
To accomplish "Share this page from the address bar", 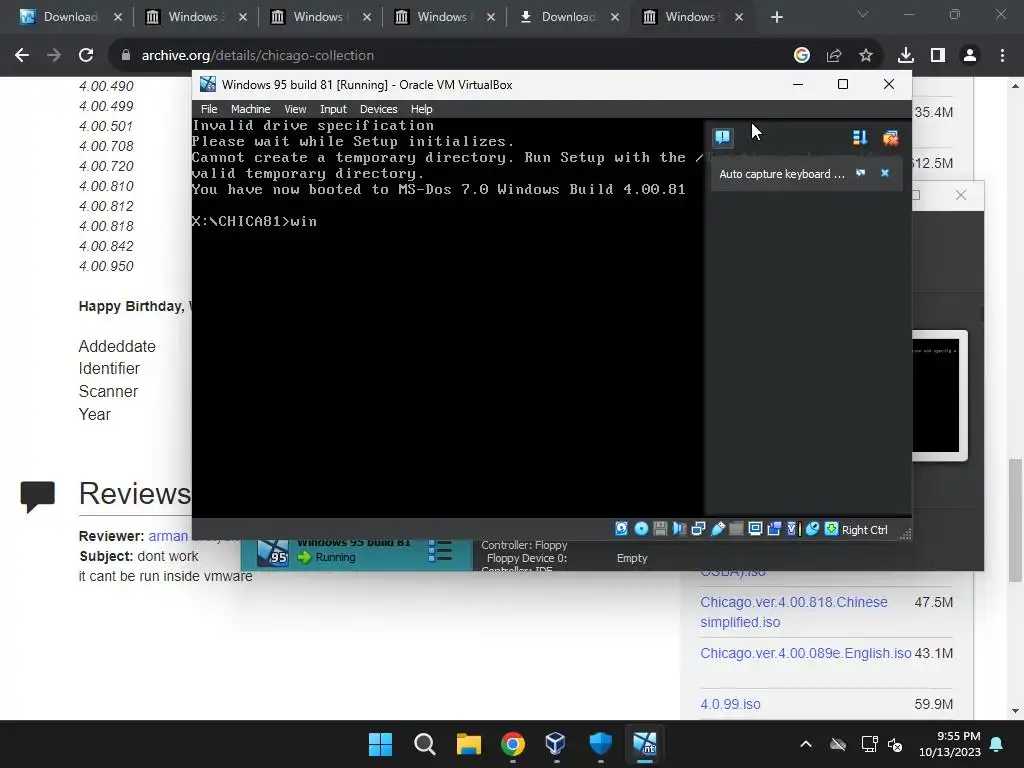I will tap(834, 56).
